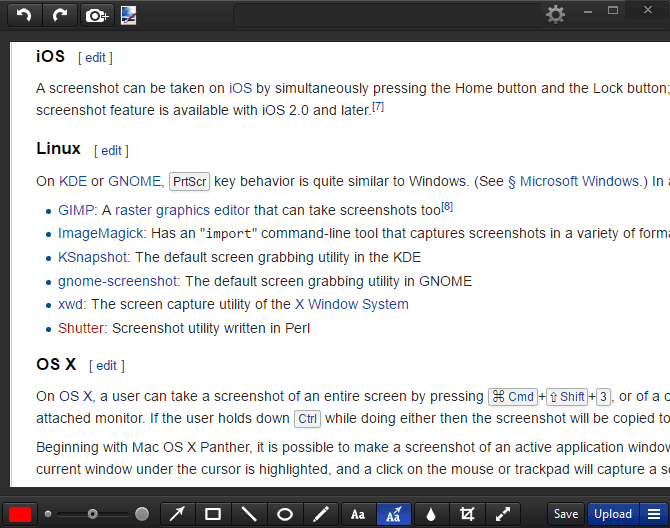Open the raster graphics editor link
The width and height of the screenshot is (670, 528).
click(x=182, y=210)
